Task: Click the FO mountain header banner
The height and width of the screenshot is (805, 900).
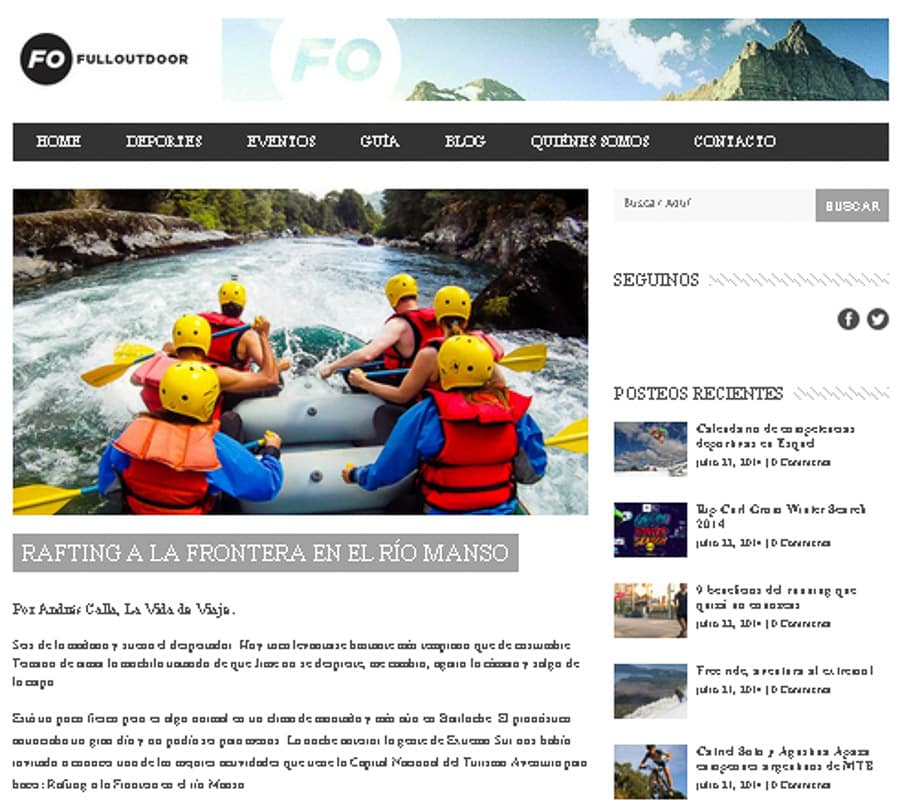Action: point(555,60)
